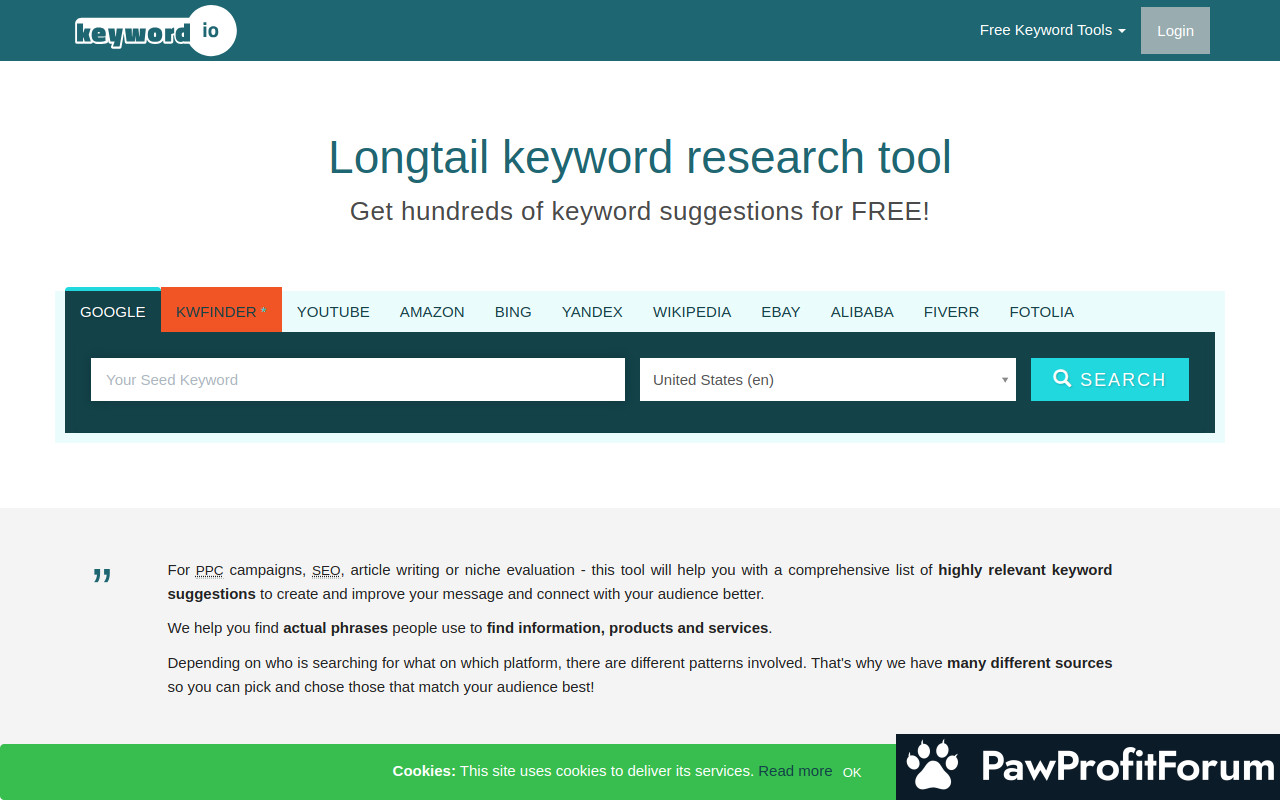Switch to the YANDEX tab
The image size is (1280, 800).
[x=592, y=311]
